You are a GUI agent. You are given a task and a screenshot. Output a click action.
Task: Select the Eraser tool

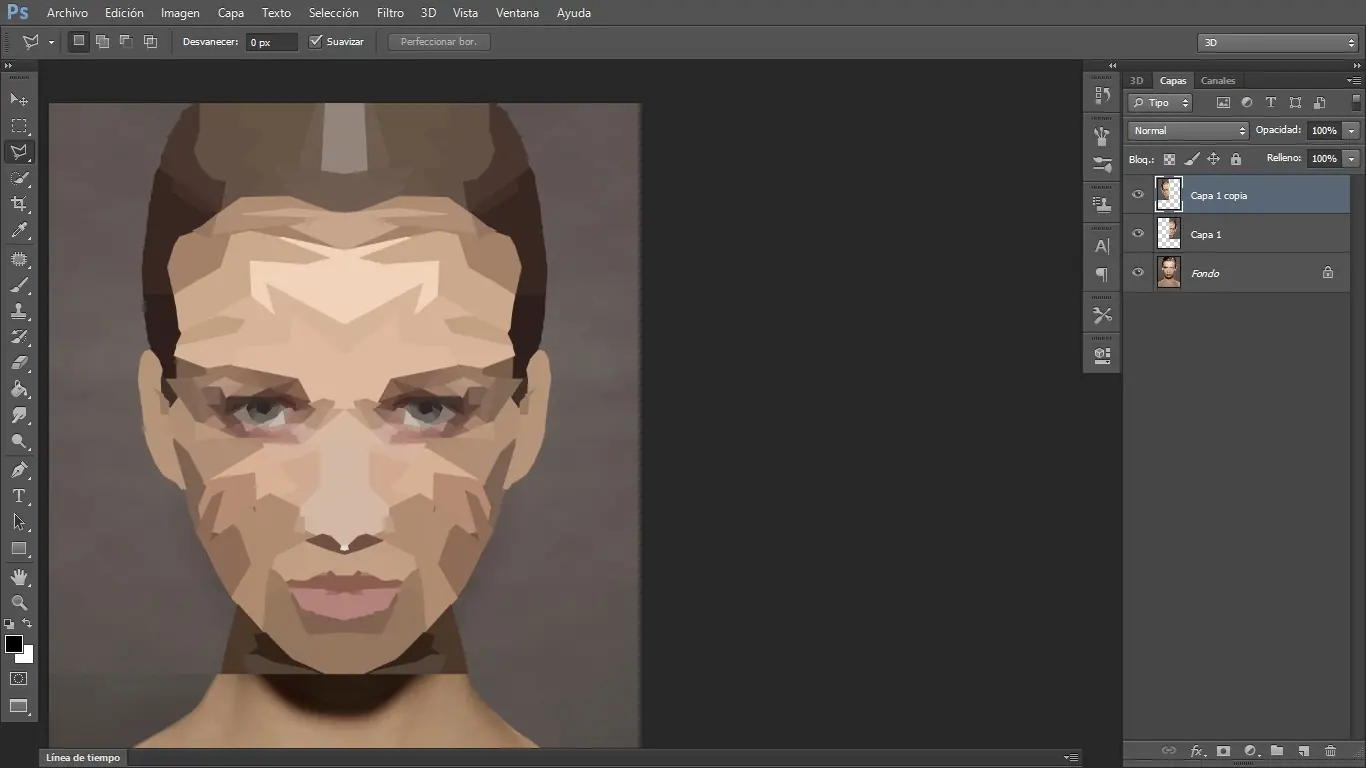[19, 363]
